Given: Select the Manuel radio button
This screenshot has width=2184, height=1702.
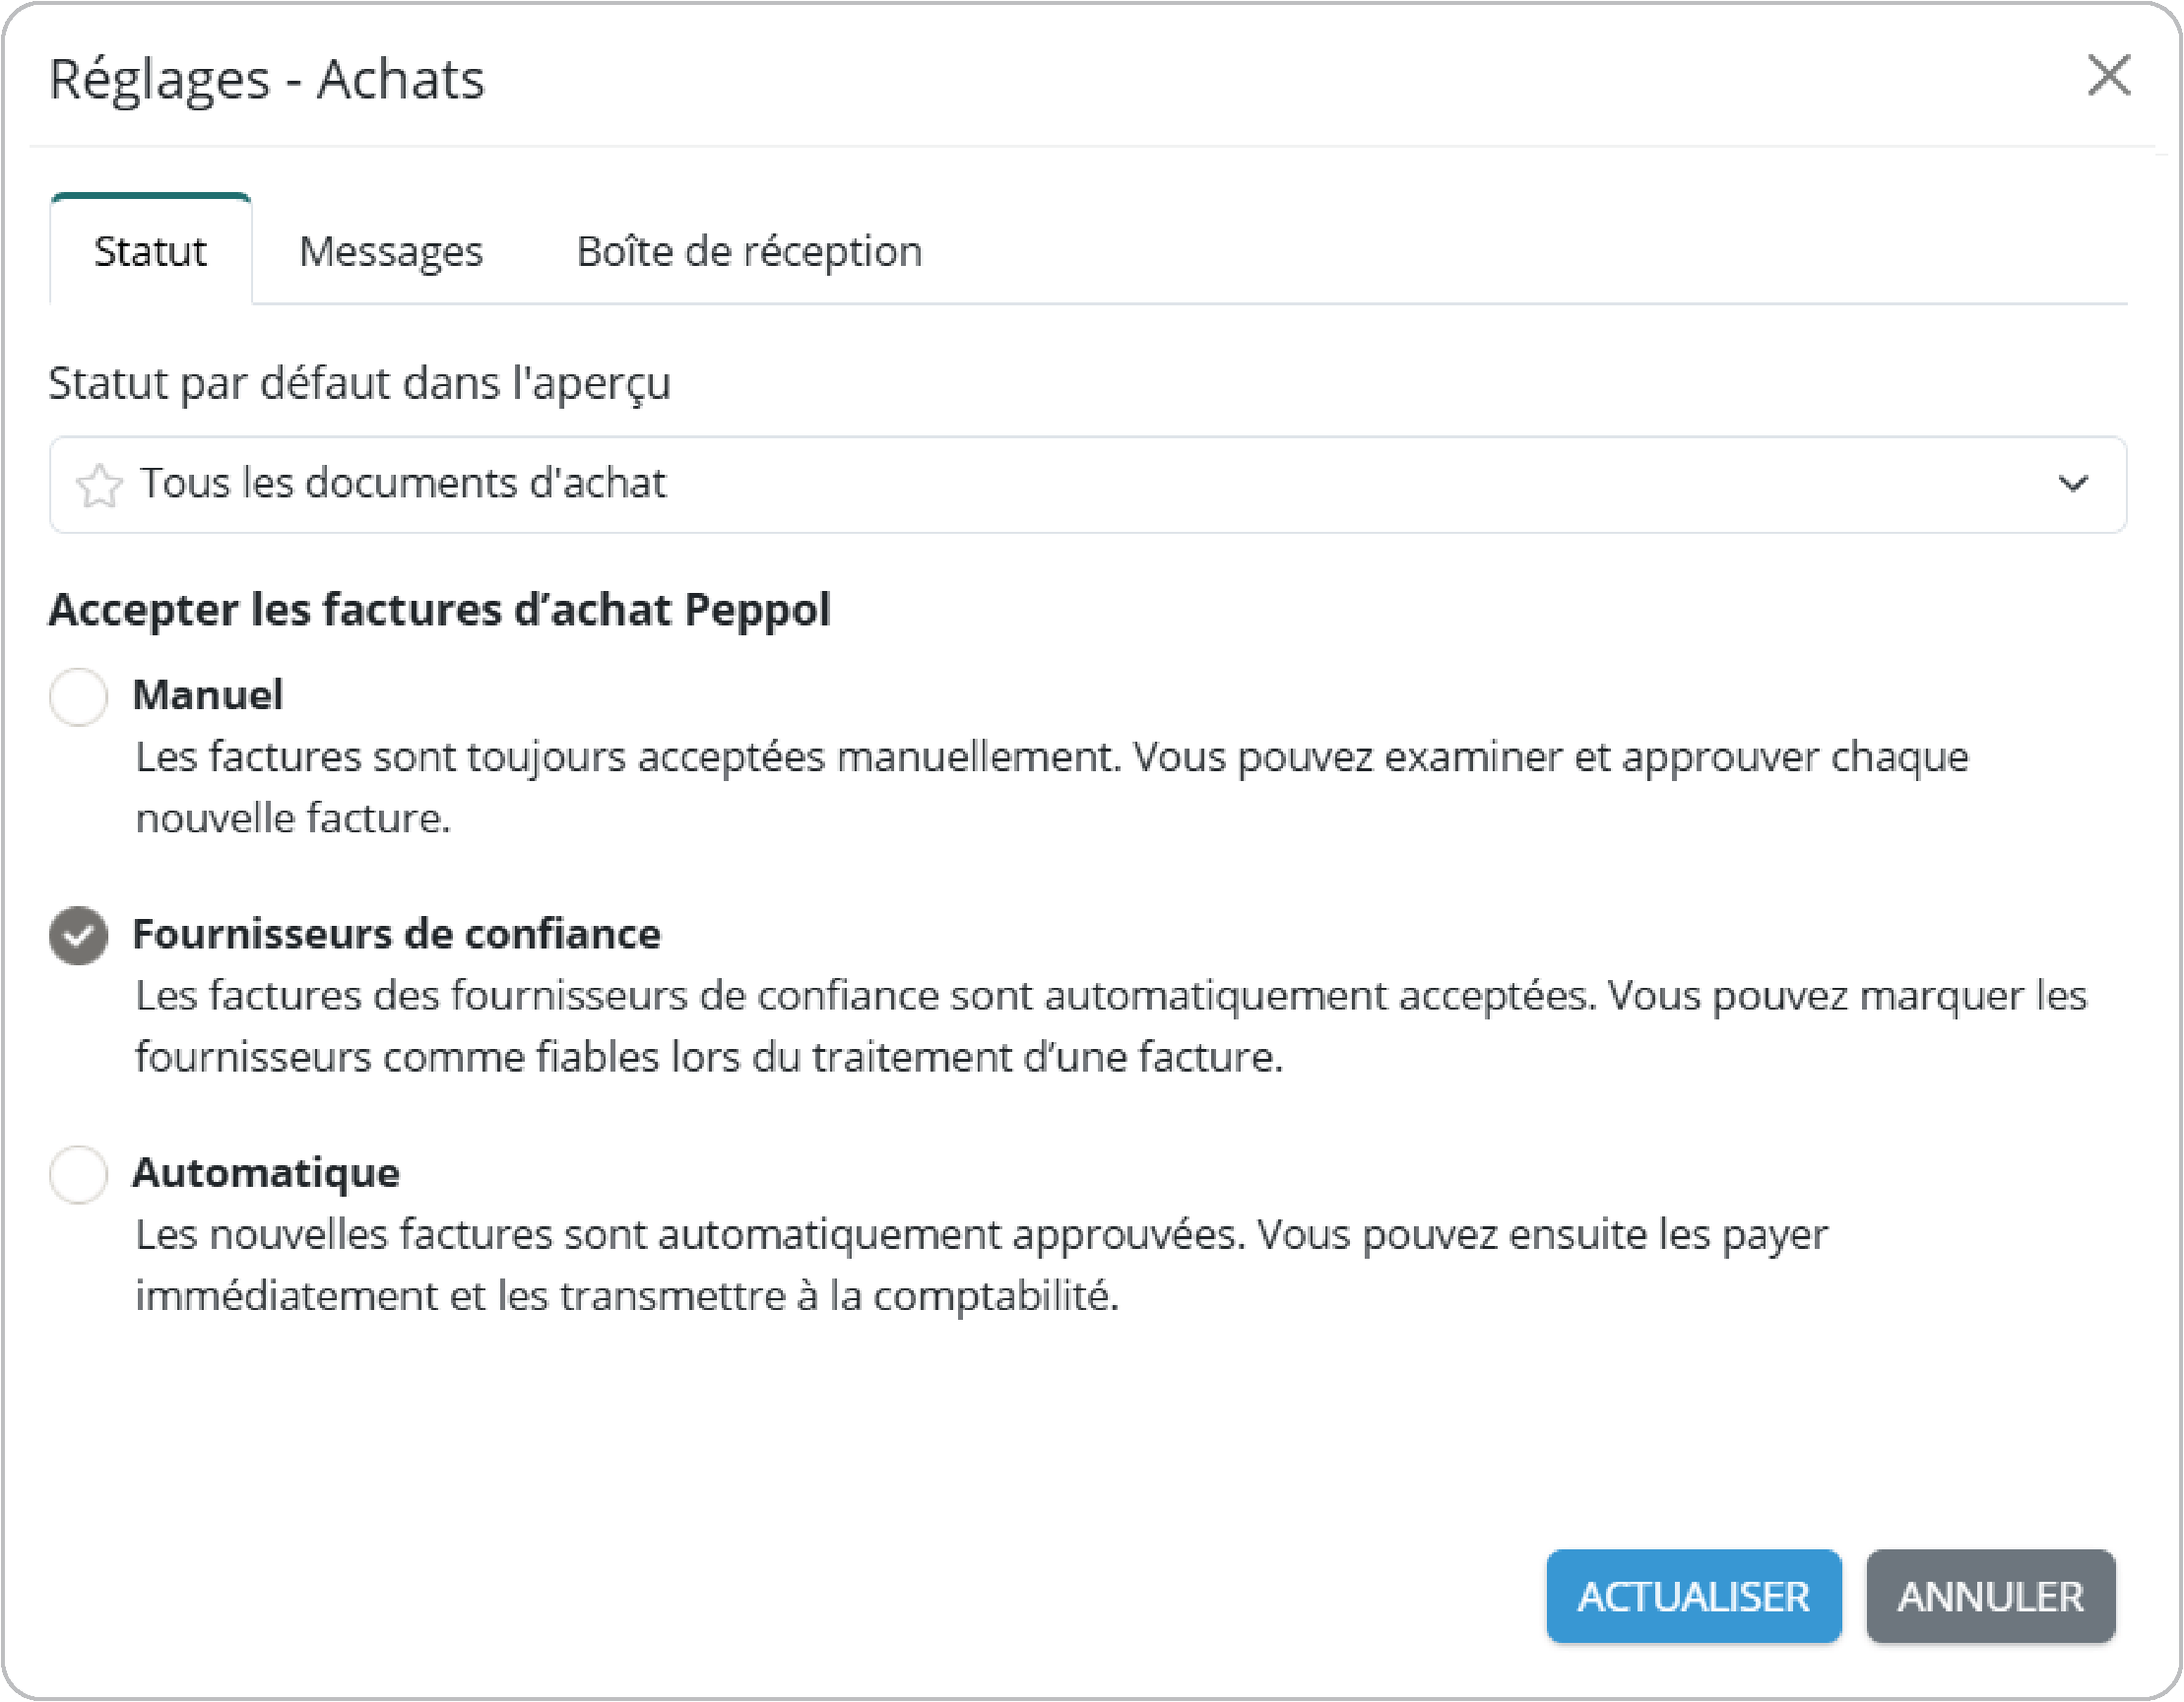Looking at the screenshot, I should [x=79, y=697].
